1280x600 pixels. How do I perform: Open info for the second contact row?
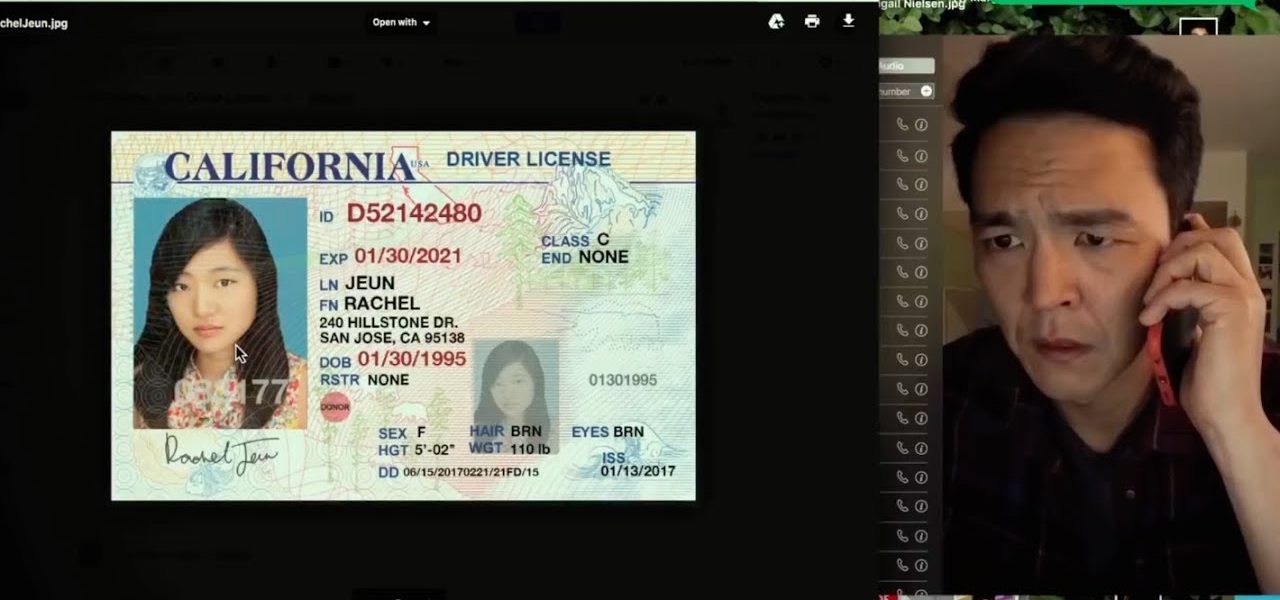point(921,155)
